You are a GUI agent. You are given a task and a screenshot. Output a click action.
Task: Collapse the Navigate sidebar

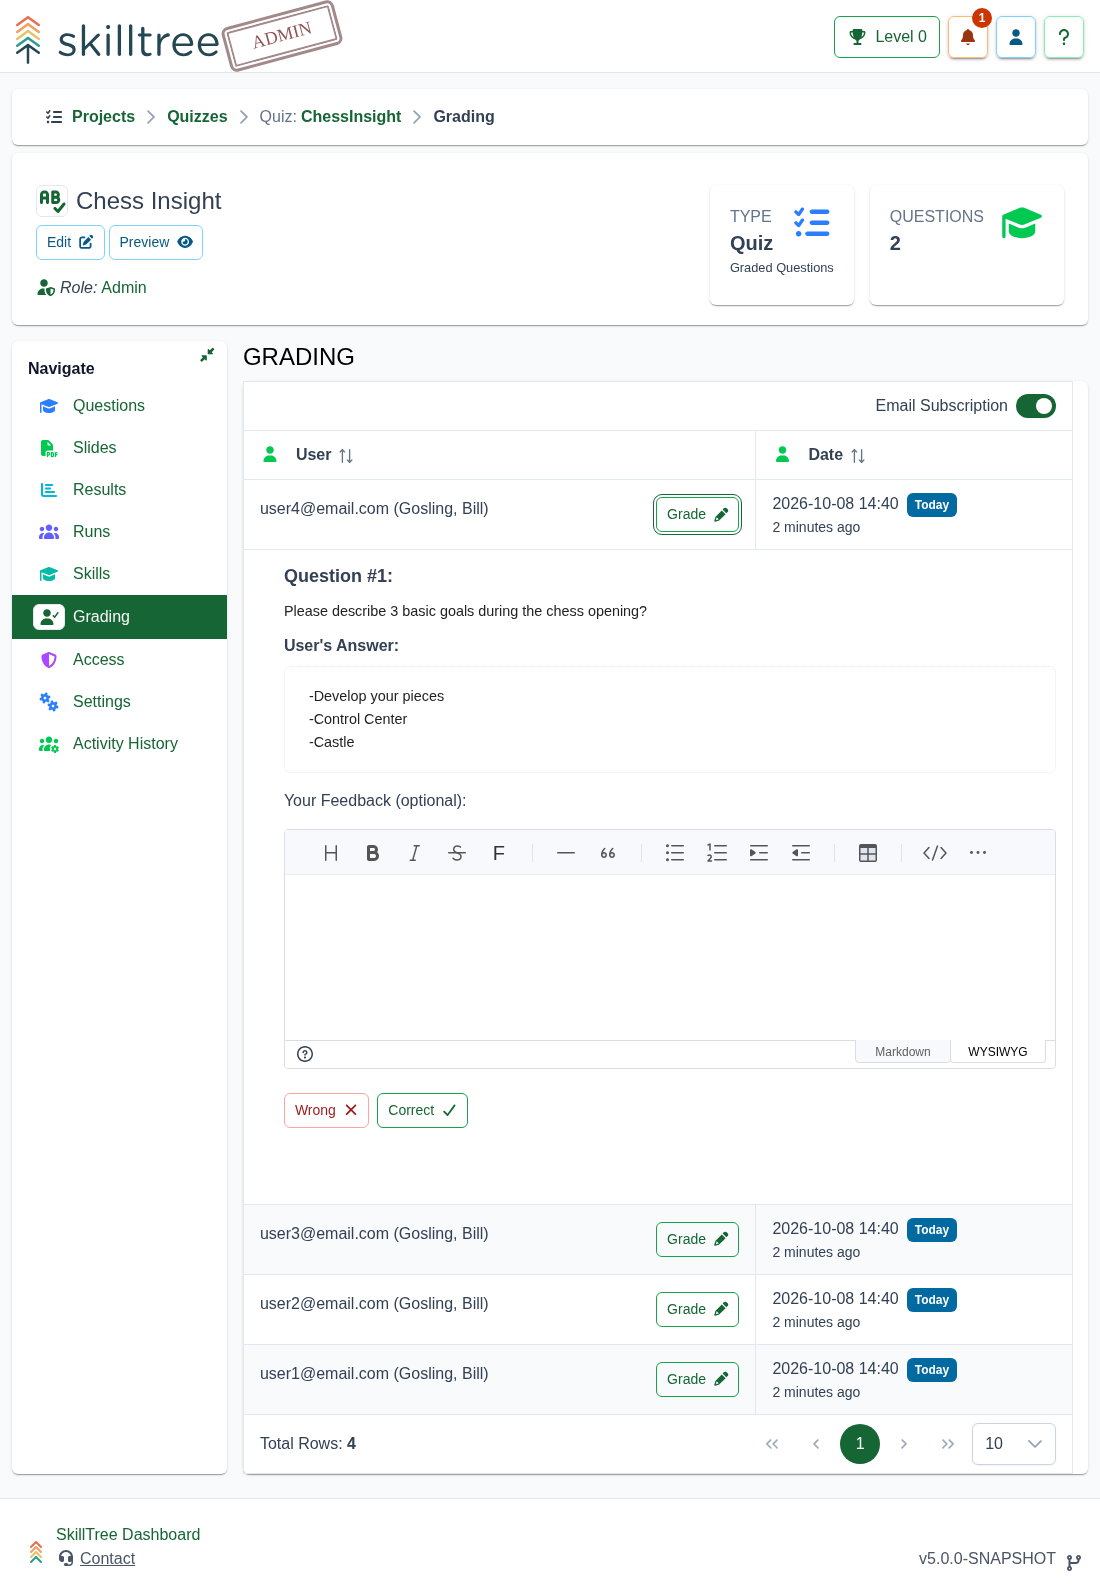207,355
